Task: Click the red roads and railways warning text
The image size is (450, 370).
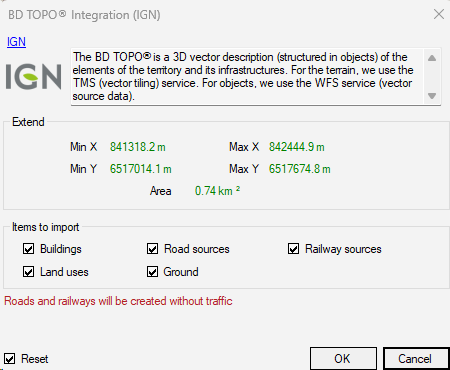Action: (x=118, y=301)
